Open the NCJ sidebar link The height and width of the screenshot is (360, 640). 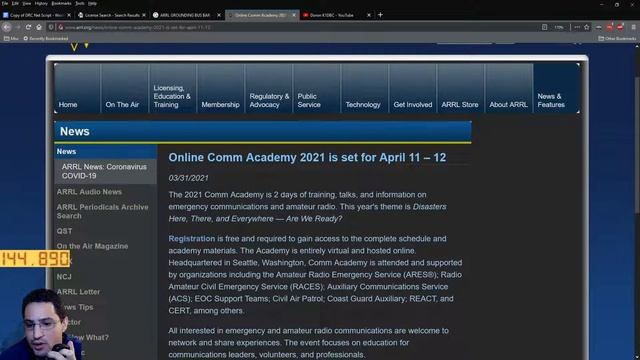click(64, 277)
